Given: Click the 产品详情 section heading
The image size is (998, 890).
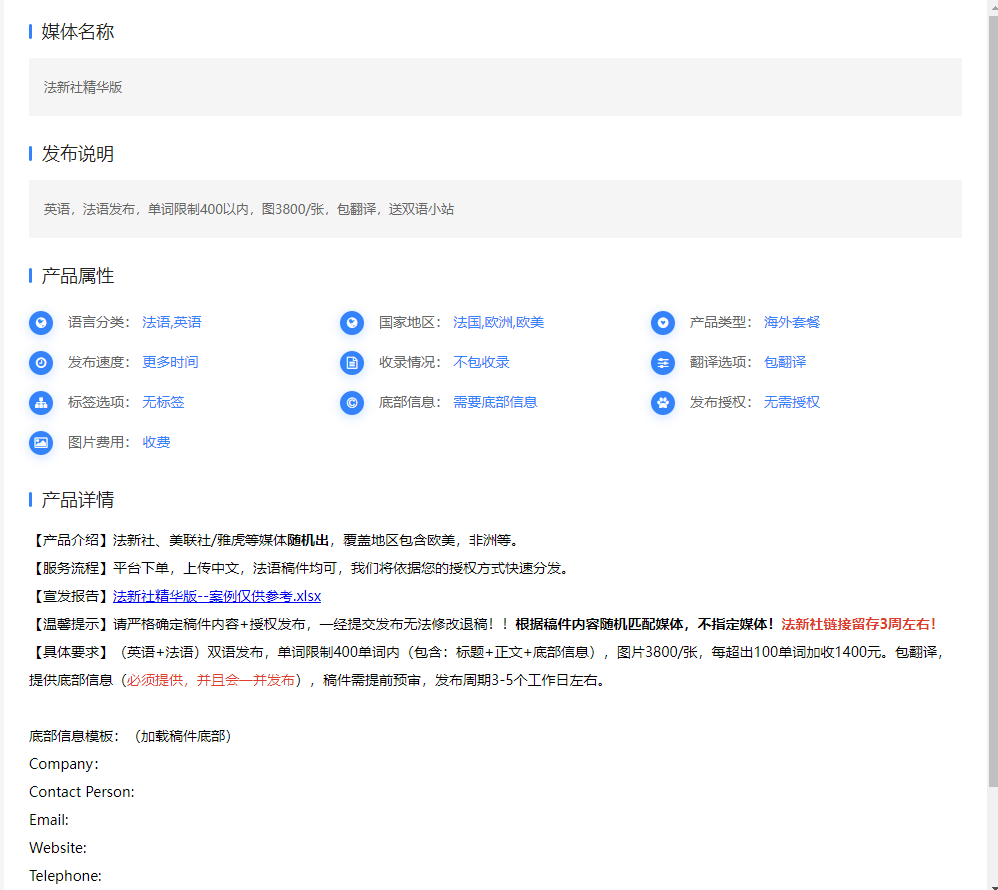Looking at the screenshot, I should [78, 500].
